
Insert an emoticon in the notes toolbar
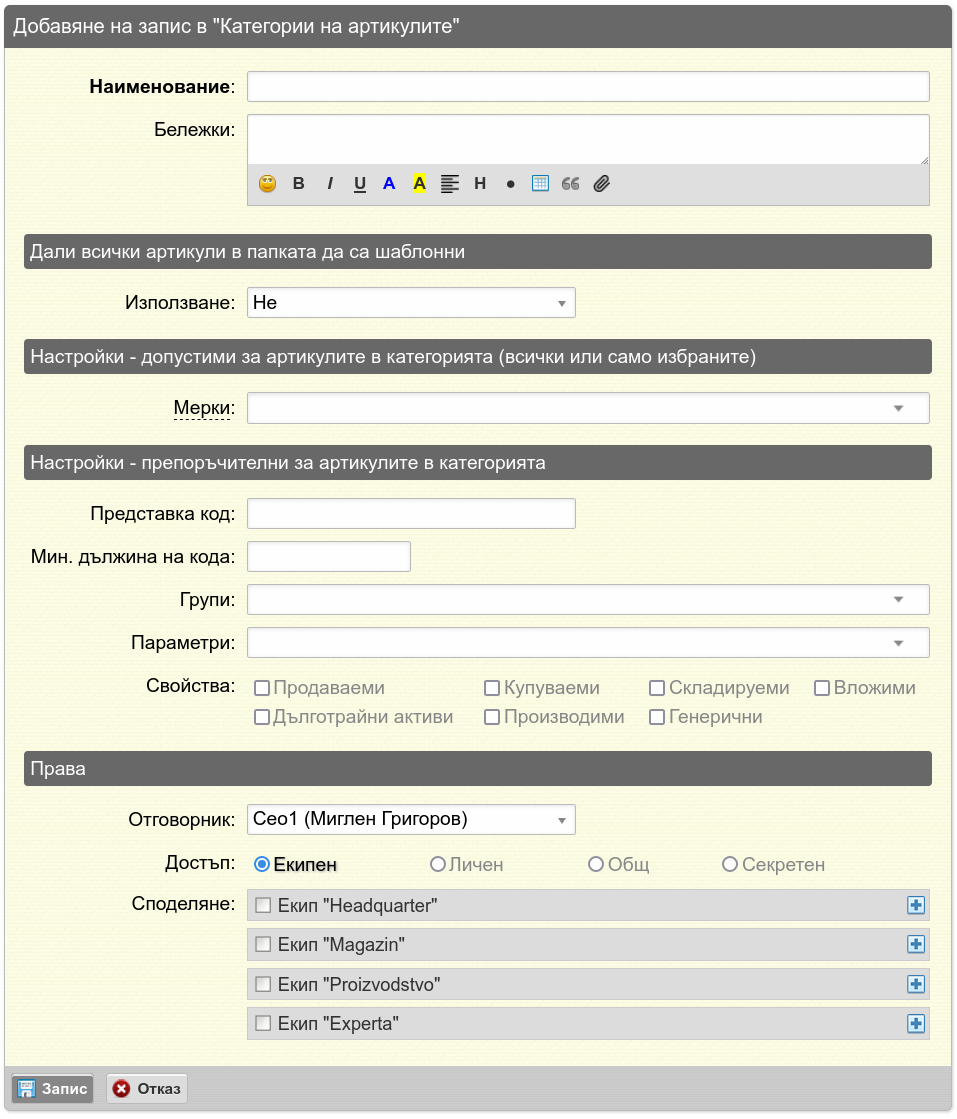click(x=268, y=184)
